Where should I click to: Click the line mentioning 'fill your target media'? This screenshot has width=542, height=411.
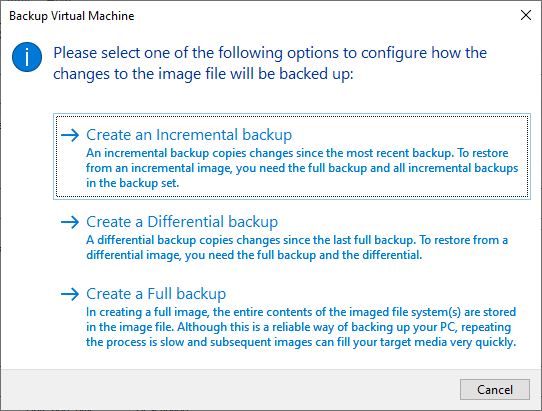(x=301, y=342)
